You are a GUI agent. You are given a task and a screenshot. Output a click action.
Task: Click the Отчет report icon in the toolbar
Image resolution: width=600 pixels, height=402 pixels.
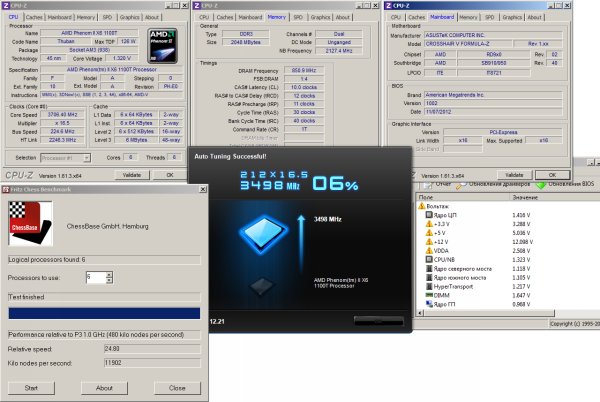coord(428,185)
